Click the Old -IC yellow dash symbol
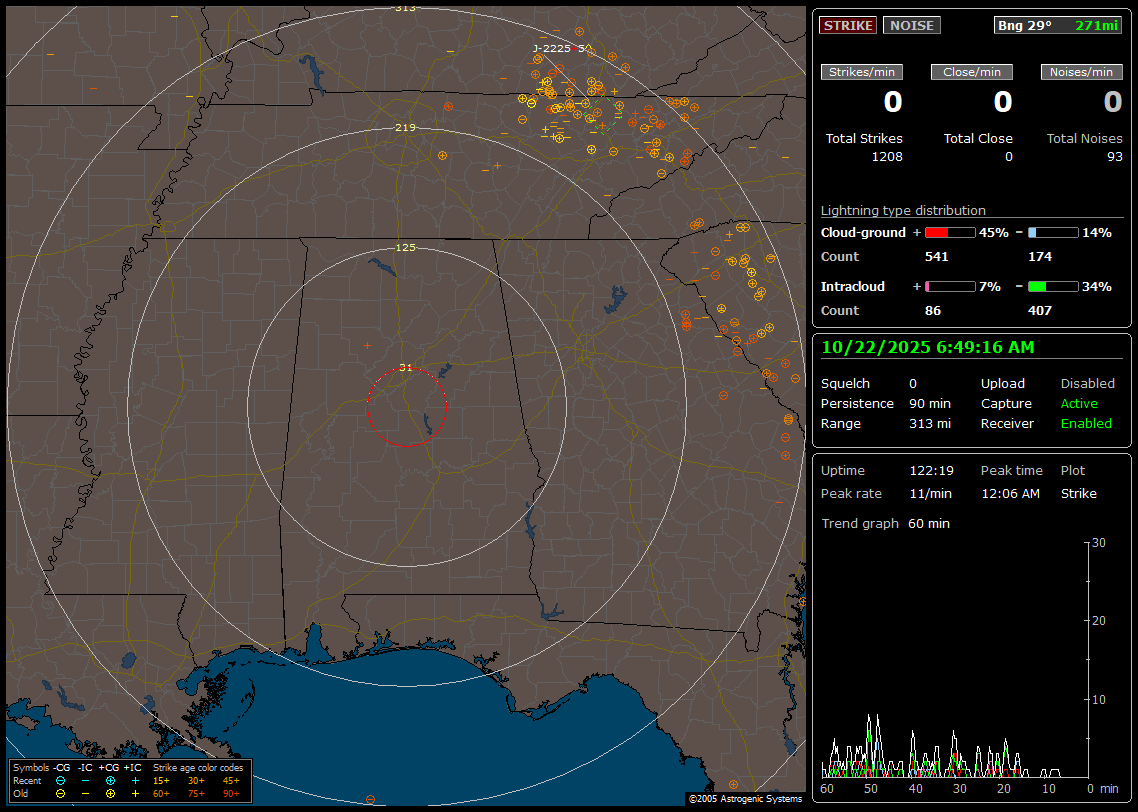This screenshot has height=812, width=1138. tap(85, 793)
